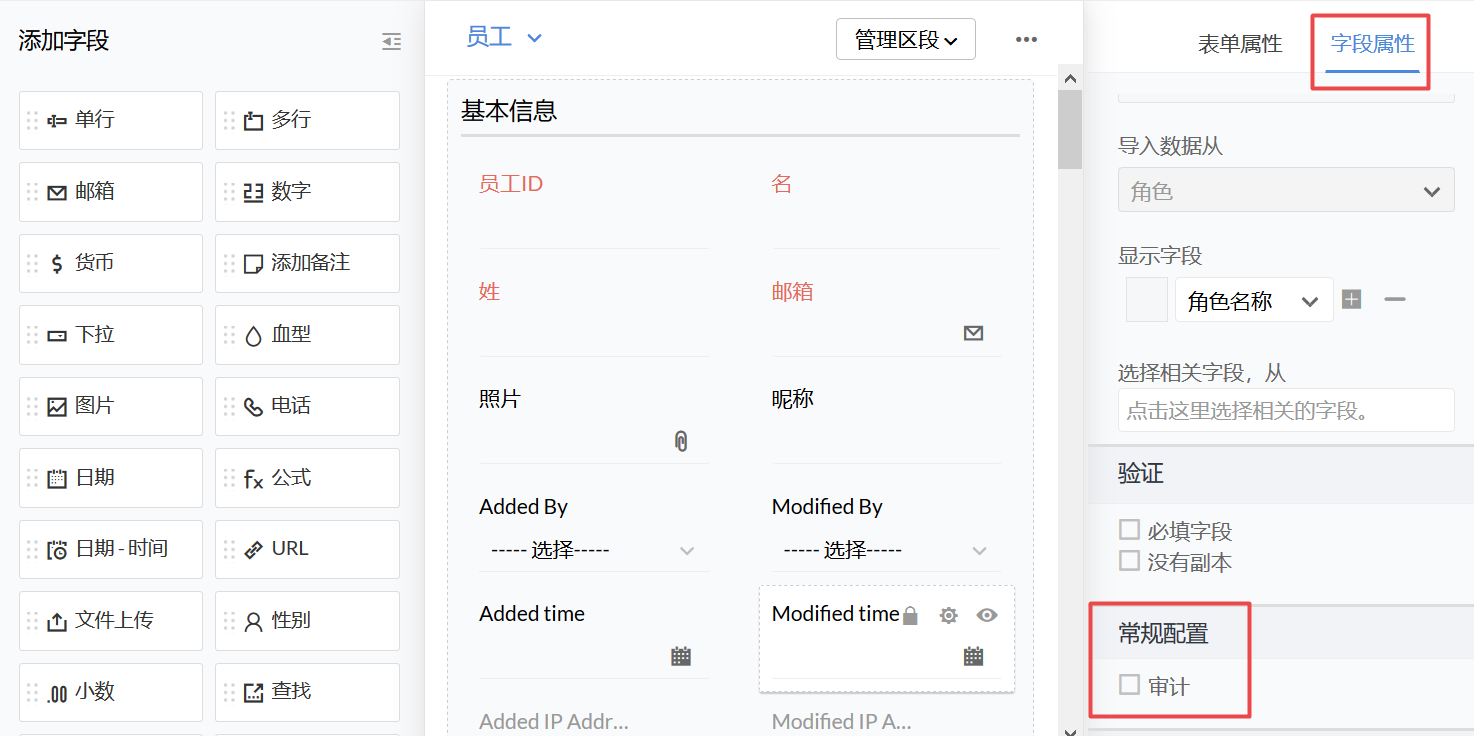Click the Added IP Addr... field label
Image resolution: width=1474 pixels, height=736 pixels.
coord(554,721)
